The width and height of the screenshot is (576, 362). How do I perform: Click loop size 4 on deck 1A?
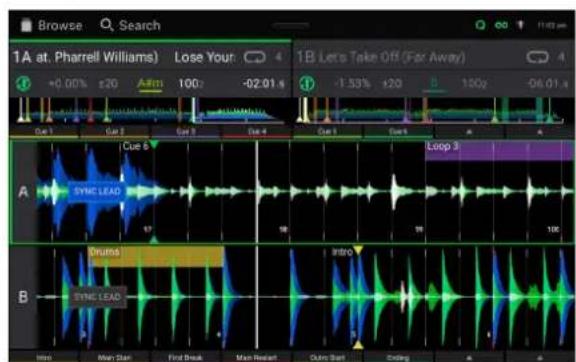click(x=279, y=57)
